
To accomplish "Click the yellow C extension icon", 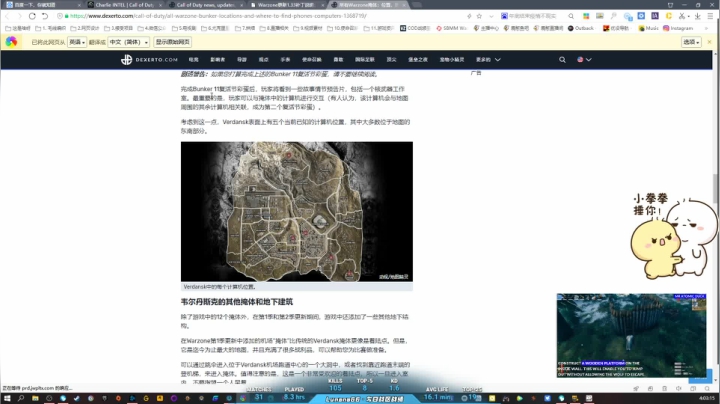I will [669, 16].
